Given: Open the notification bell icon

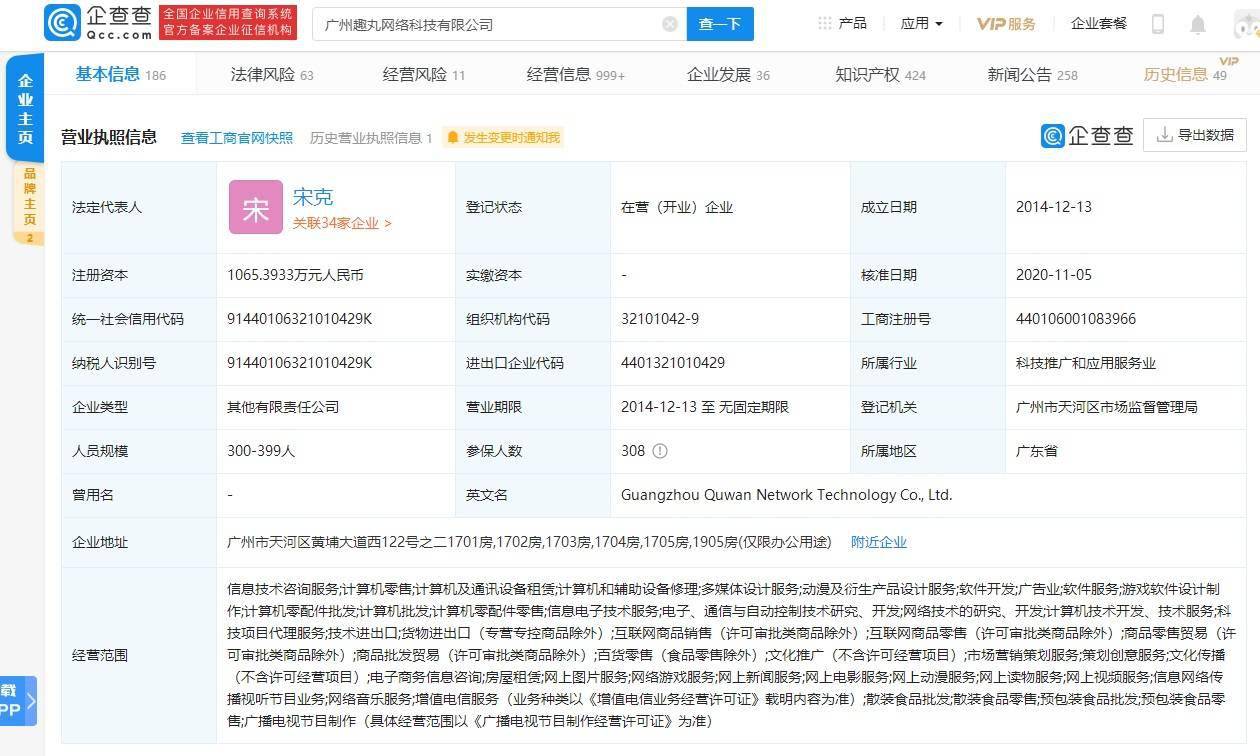Looking at the screenshot, I should [x=1198, y=23].
